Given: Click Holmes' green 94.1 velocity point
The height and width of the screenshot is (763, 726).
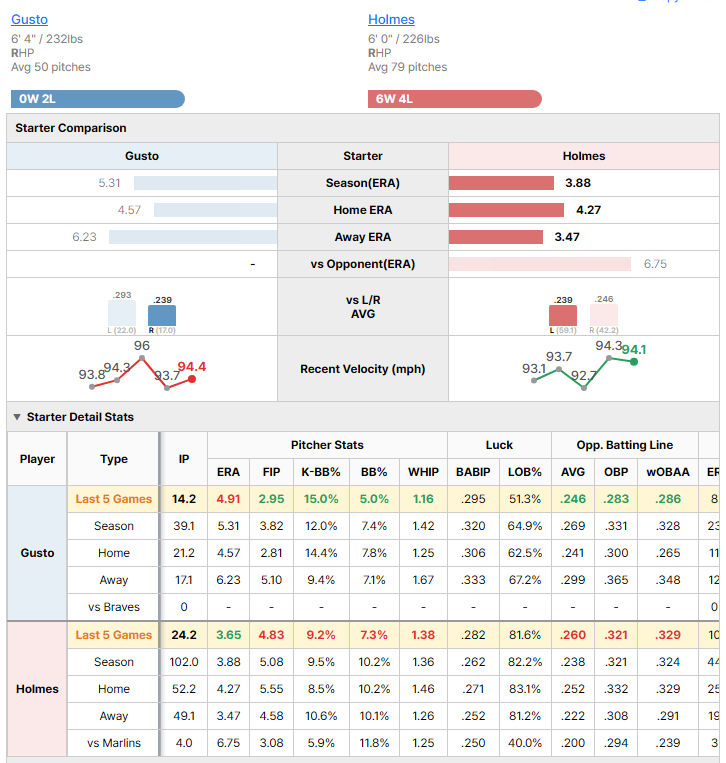Looking at the screenshot, I should tap(634, 362).
